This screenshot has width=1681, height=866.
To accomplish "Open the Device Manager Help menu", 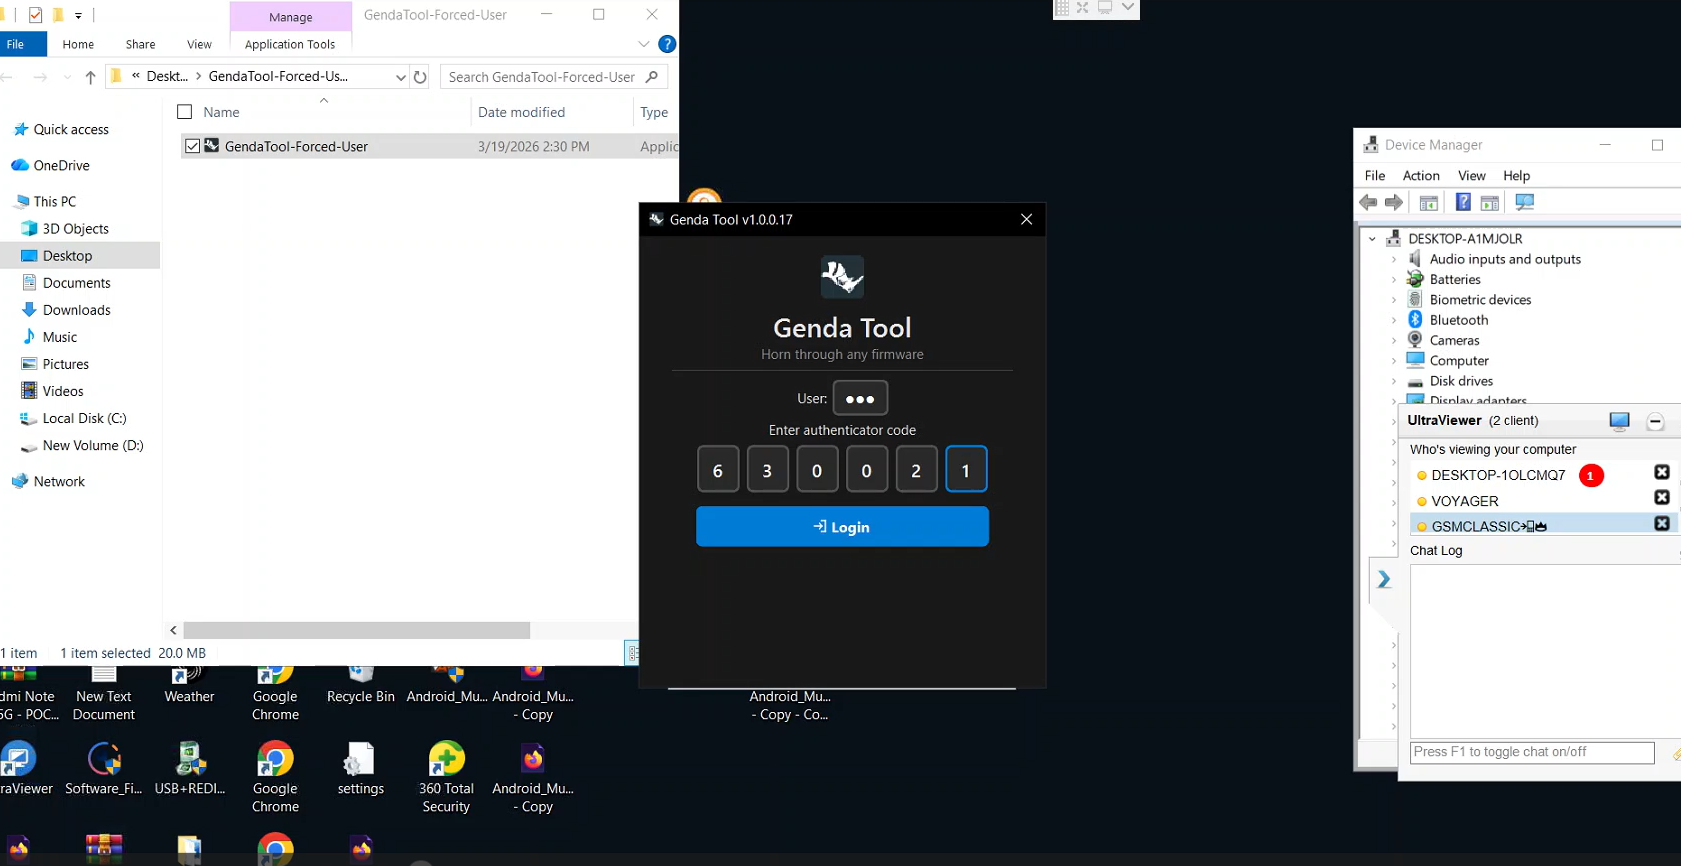I will (x=1517, y=175).
